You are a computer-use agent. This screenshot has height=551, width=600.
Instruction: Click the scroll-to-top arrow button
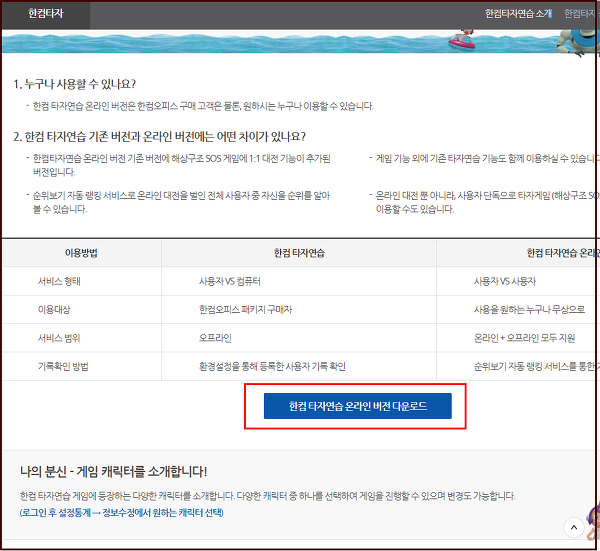click(574, 528)
